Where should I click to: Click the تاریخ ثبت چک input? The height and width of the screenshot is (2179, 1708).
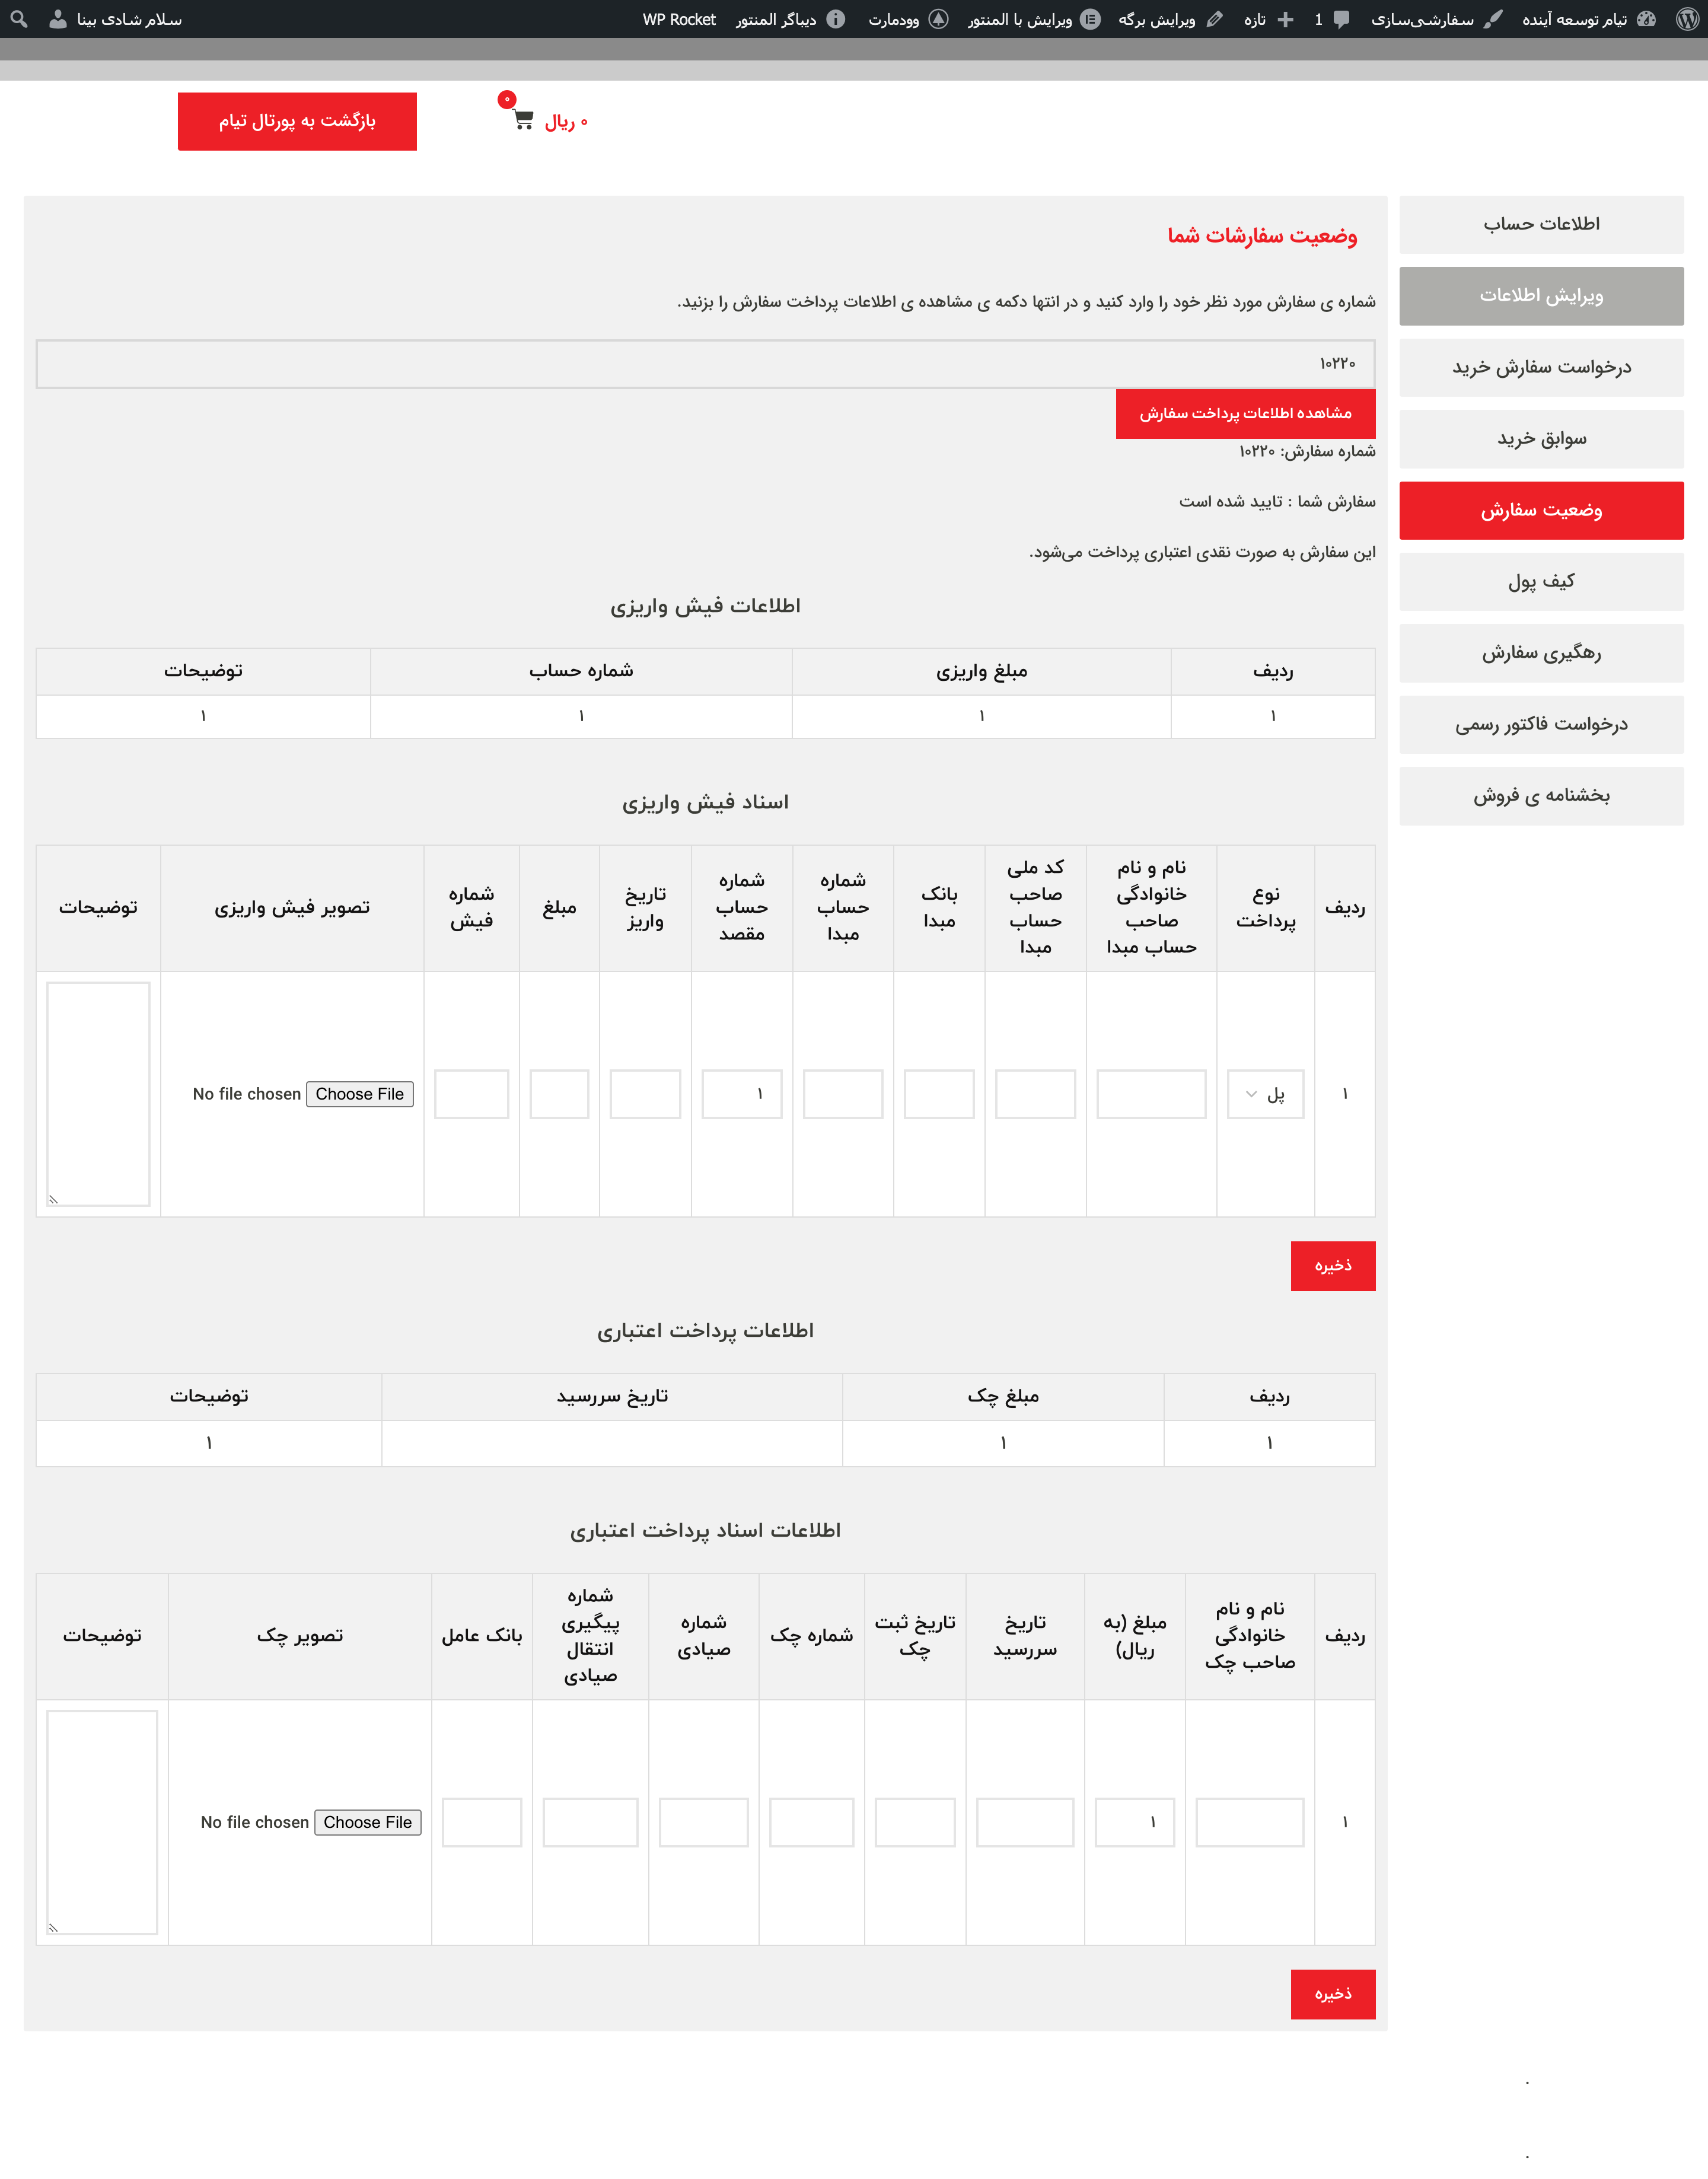pyautogui.click(x=915, y=1822)
